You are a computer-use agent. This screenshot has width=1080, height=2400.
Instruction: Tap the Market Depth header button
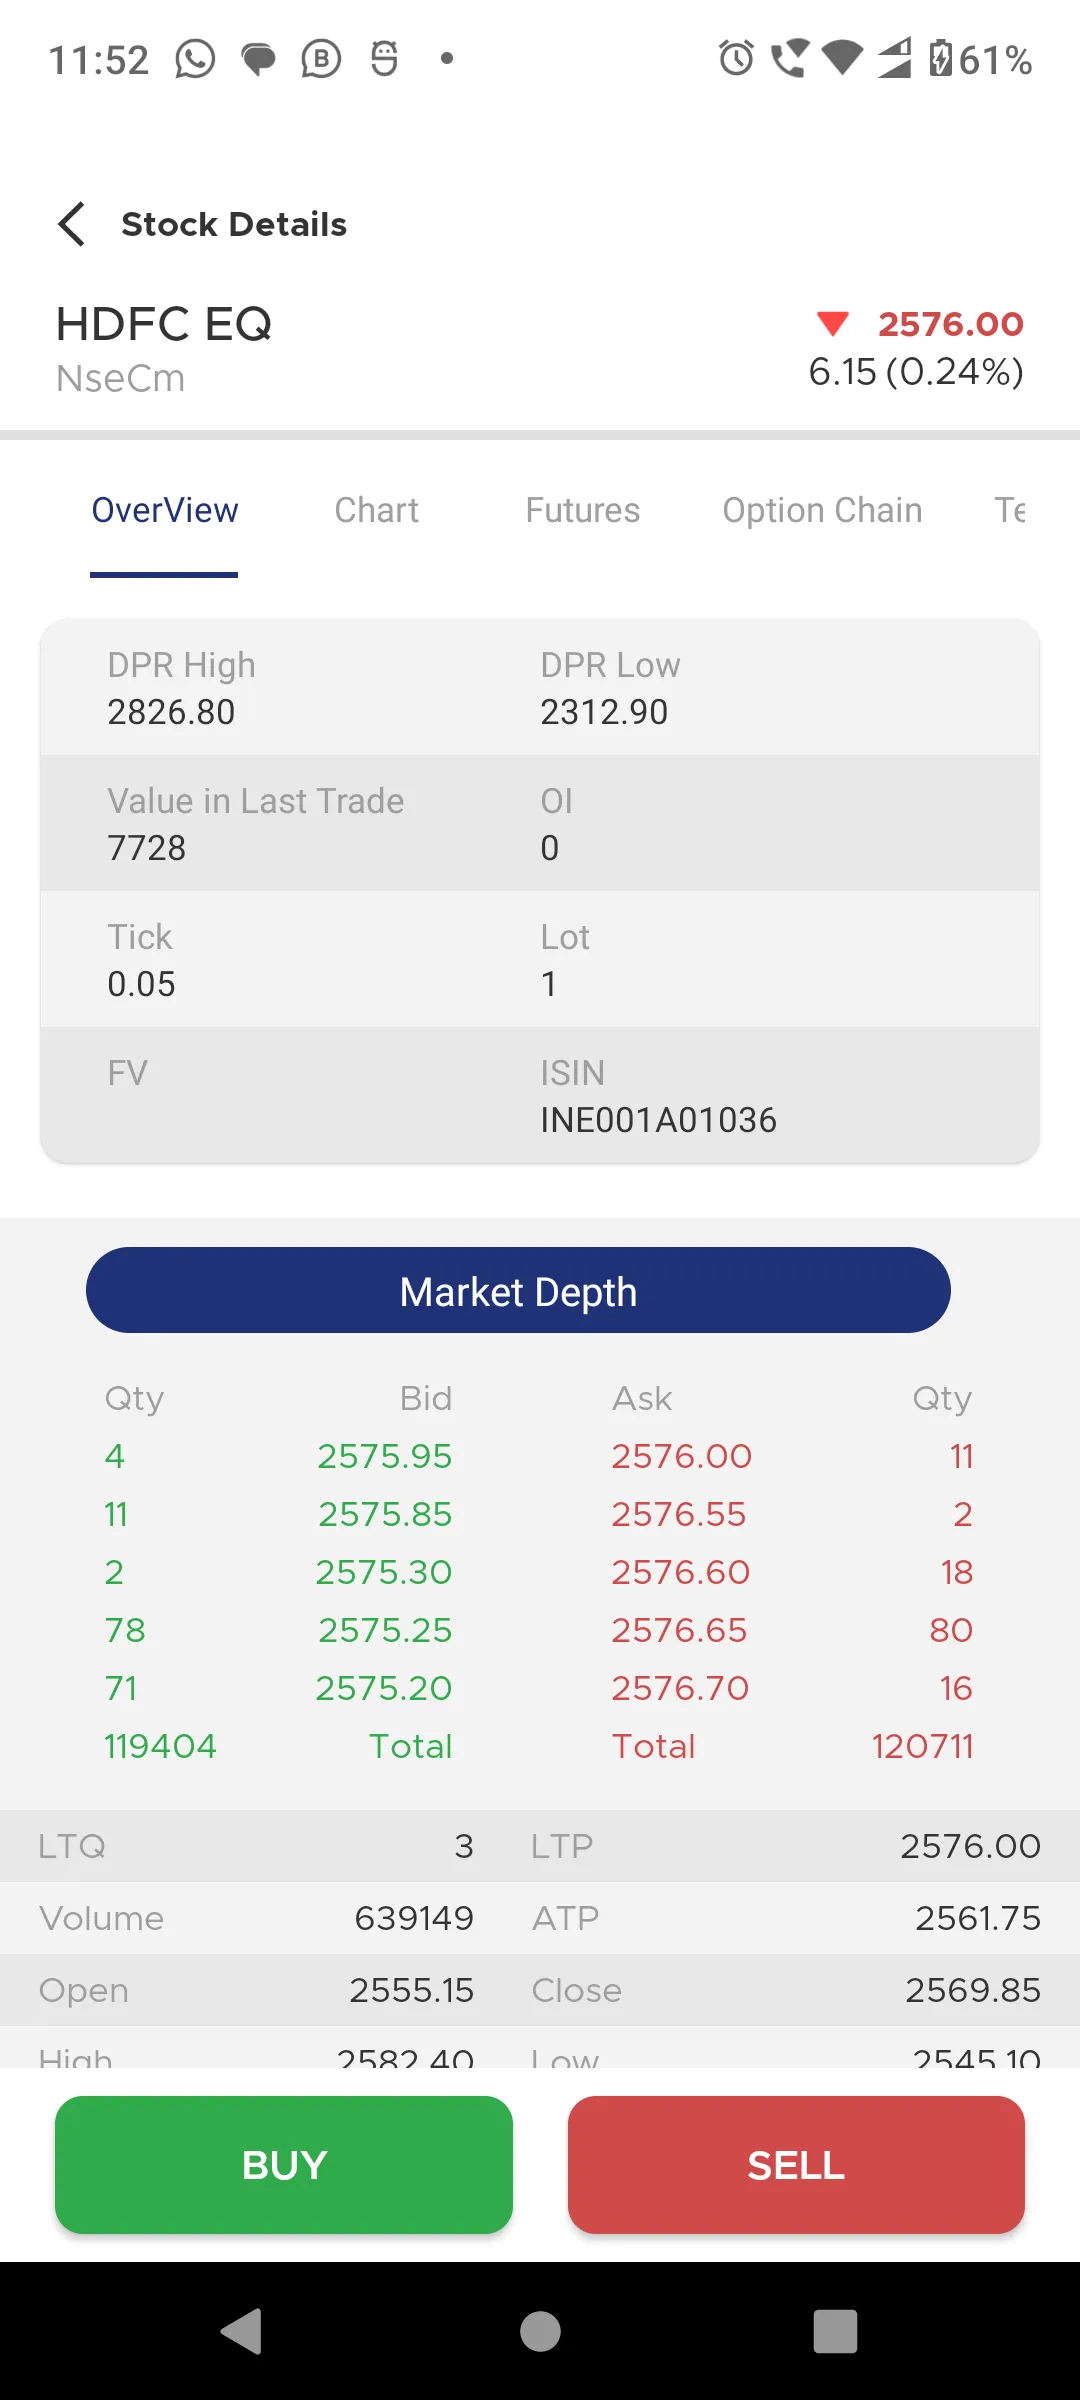point(518,1290)
